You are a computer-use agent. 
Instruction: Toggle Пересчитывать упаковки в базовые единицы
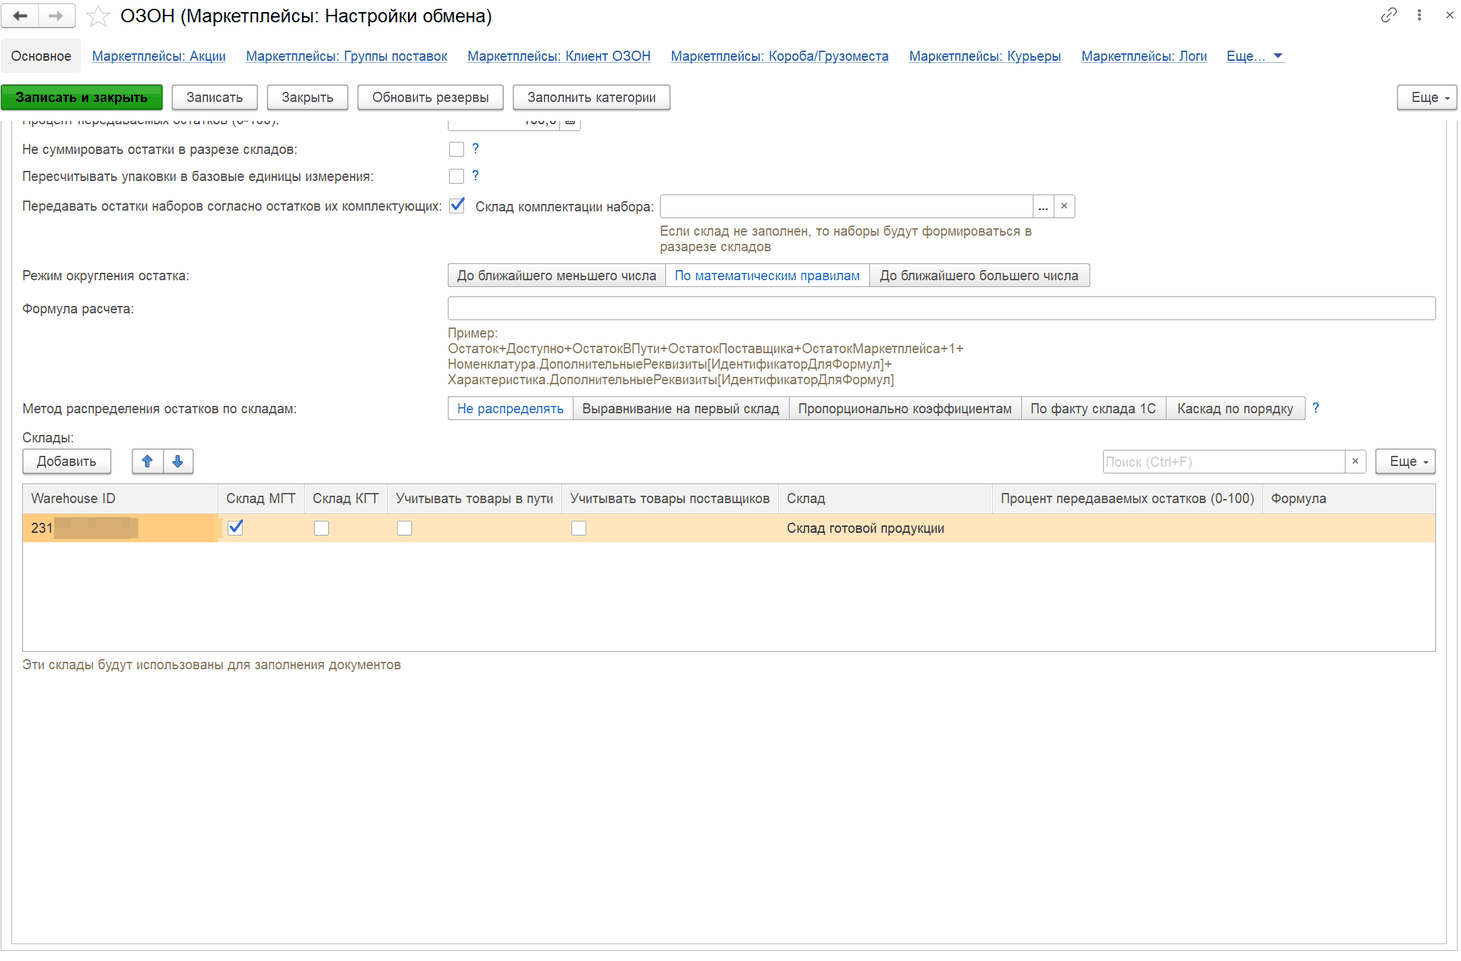(456, 176)
